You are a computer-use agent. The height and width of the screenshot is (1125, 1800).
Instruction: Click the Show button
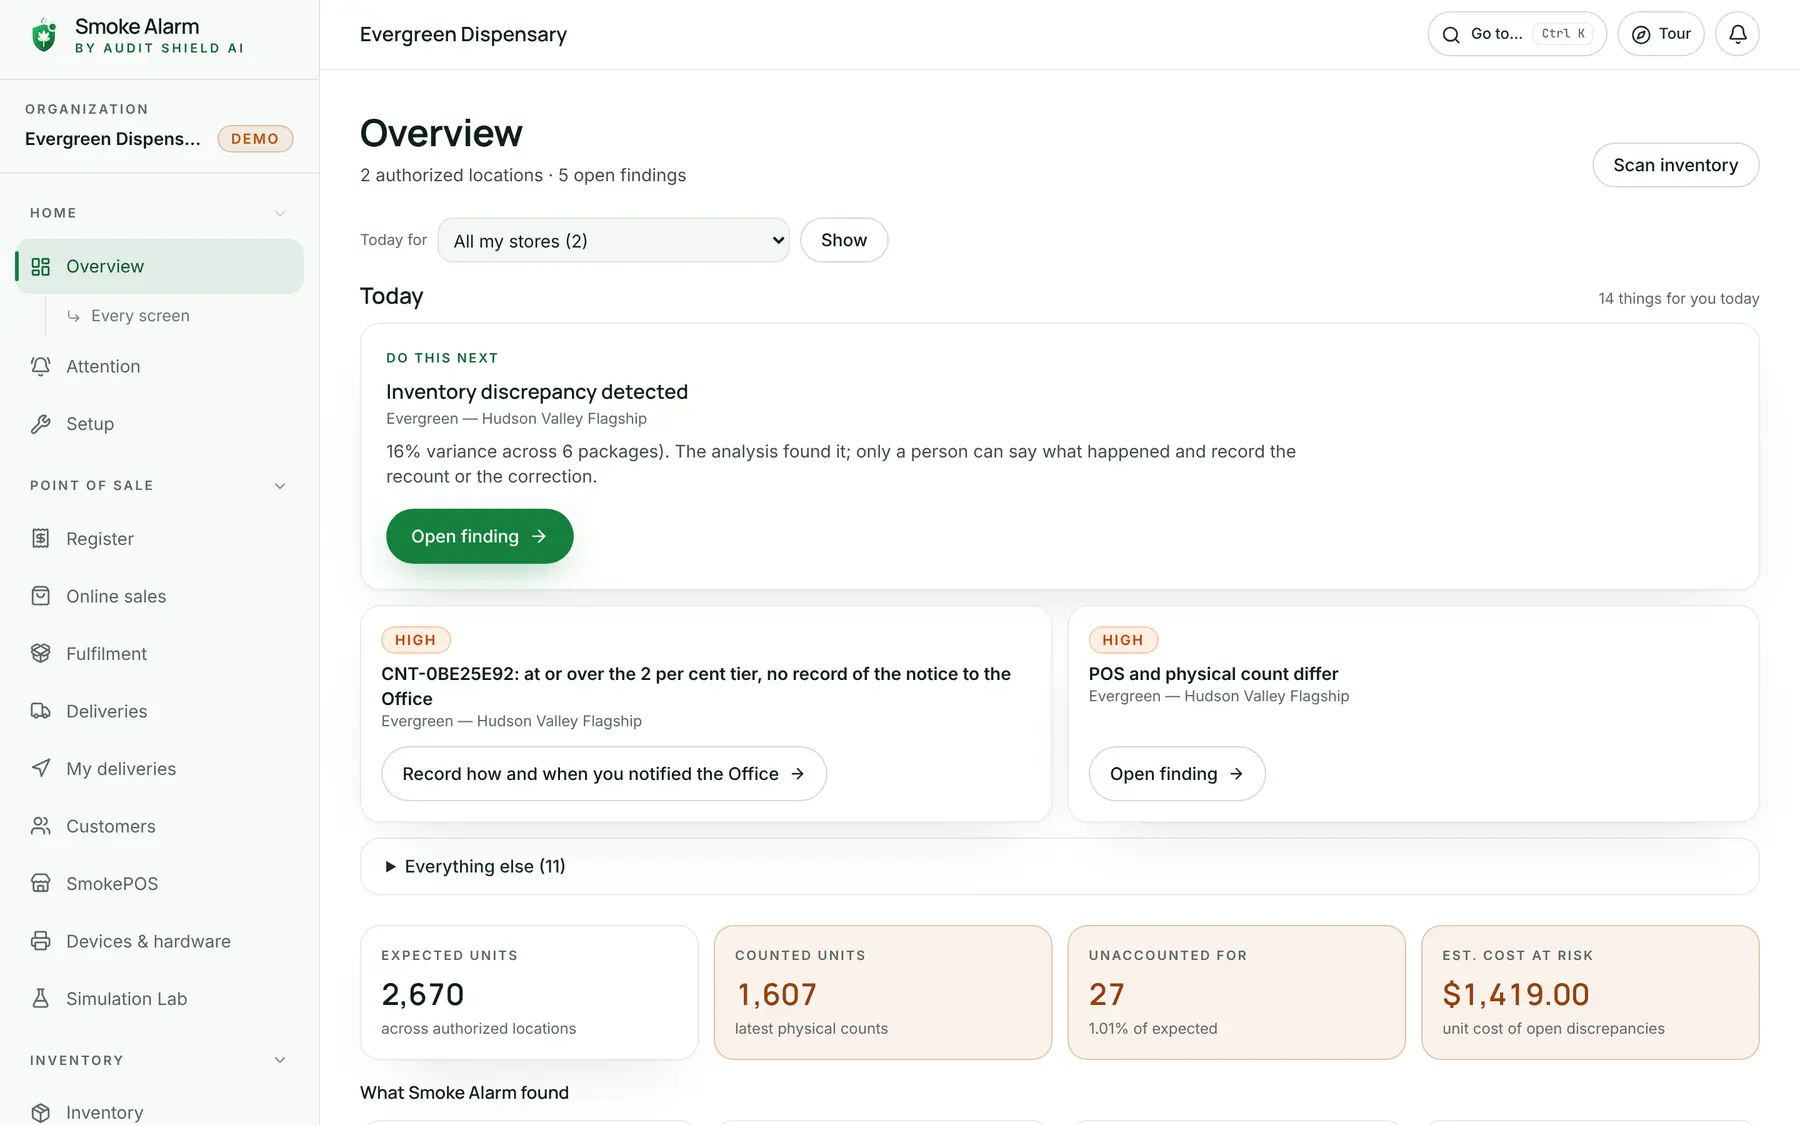tap(844, 240)
